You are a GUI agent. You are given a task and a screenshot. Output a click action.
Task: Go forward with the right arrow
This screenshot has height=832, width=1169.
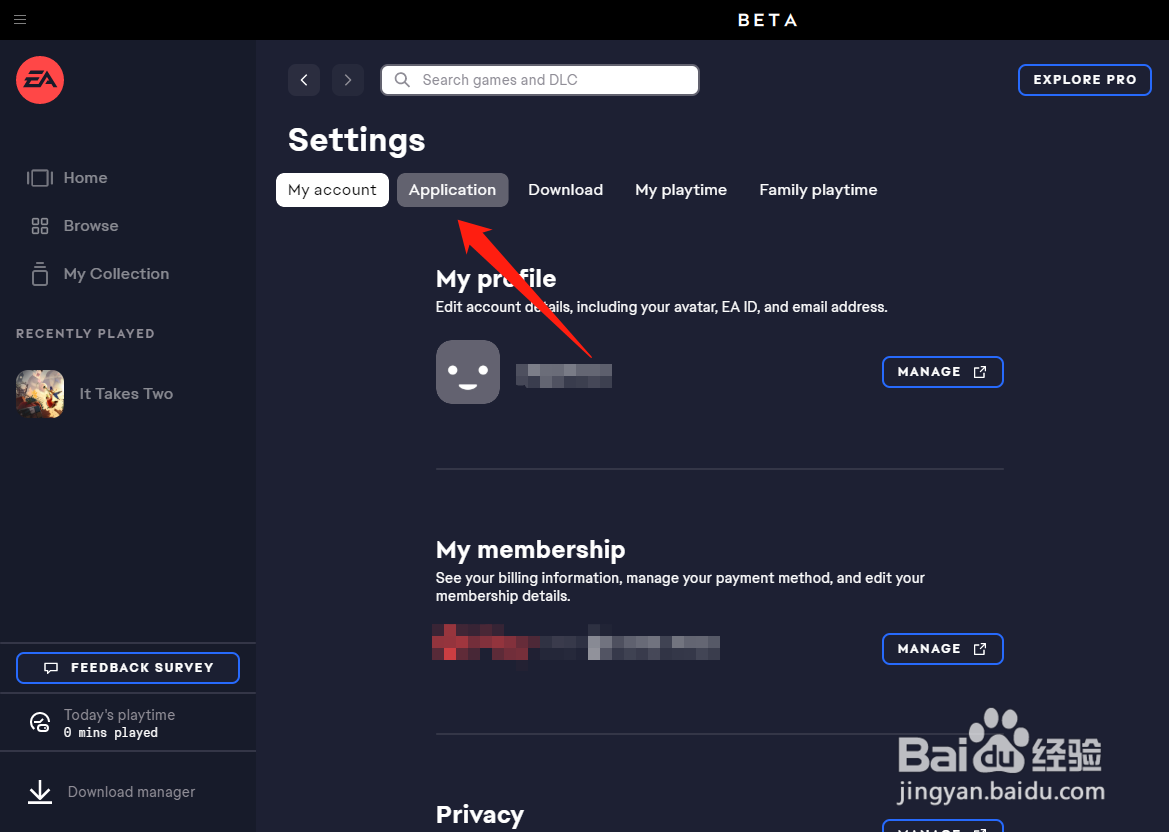347,80
